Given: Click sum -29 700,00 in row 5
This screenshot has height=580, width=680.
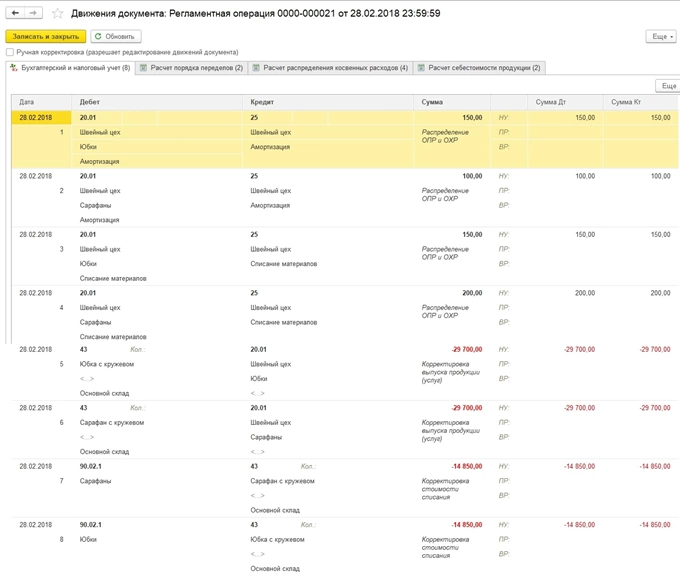Looking at the screenshot, I should [467, 350].
